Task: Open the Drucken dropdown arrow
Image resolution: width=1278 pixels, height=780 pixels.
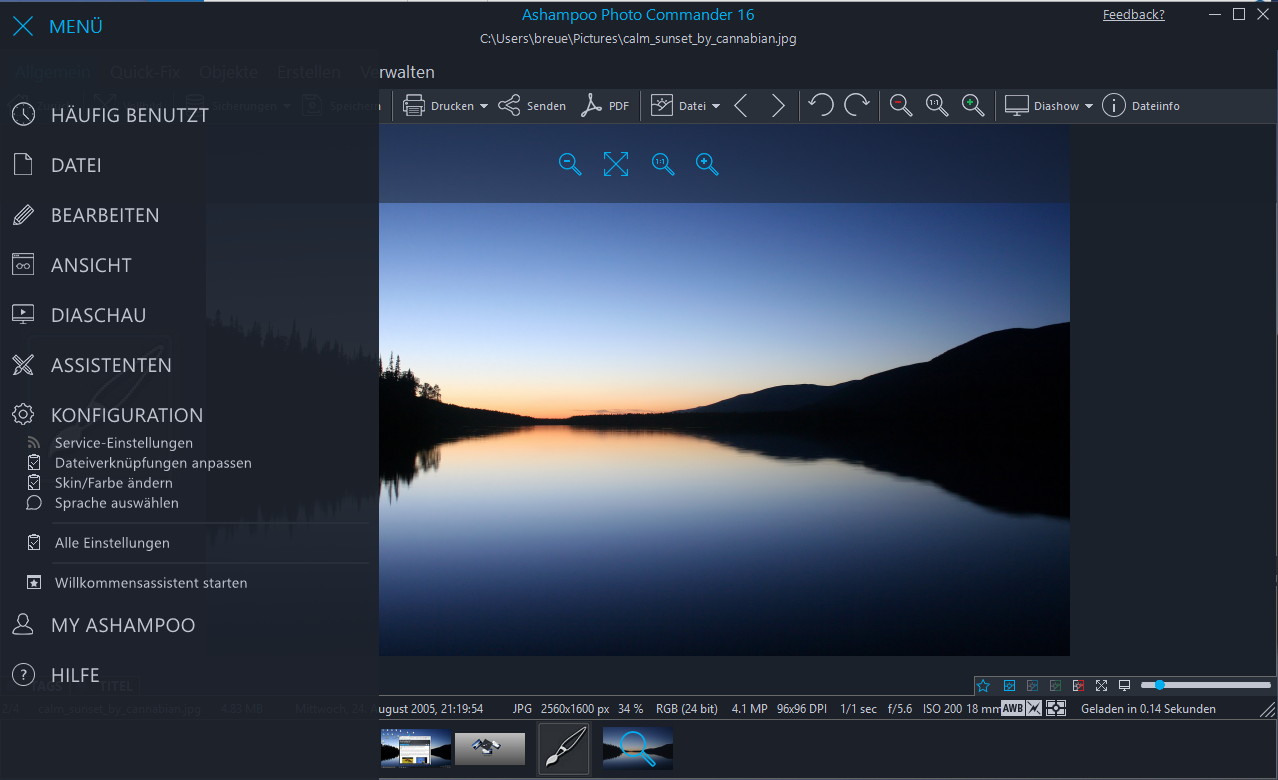Action: [484, 106]
